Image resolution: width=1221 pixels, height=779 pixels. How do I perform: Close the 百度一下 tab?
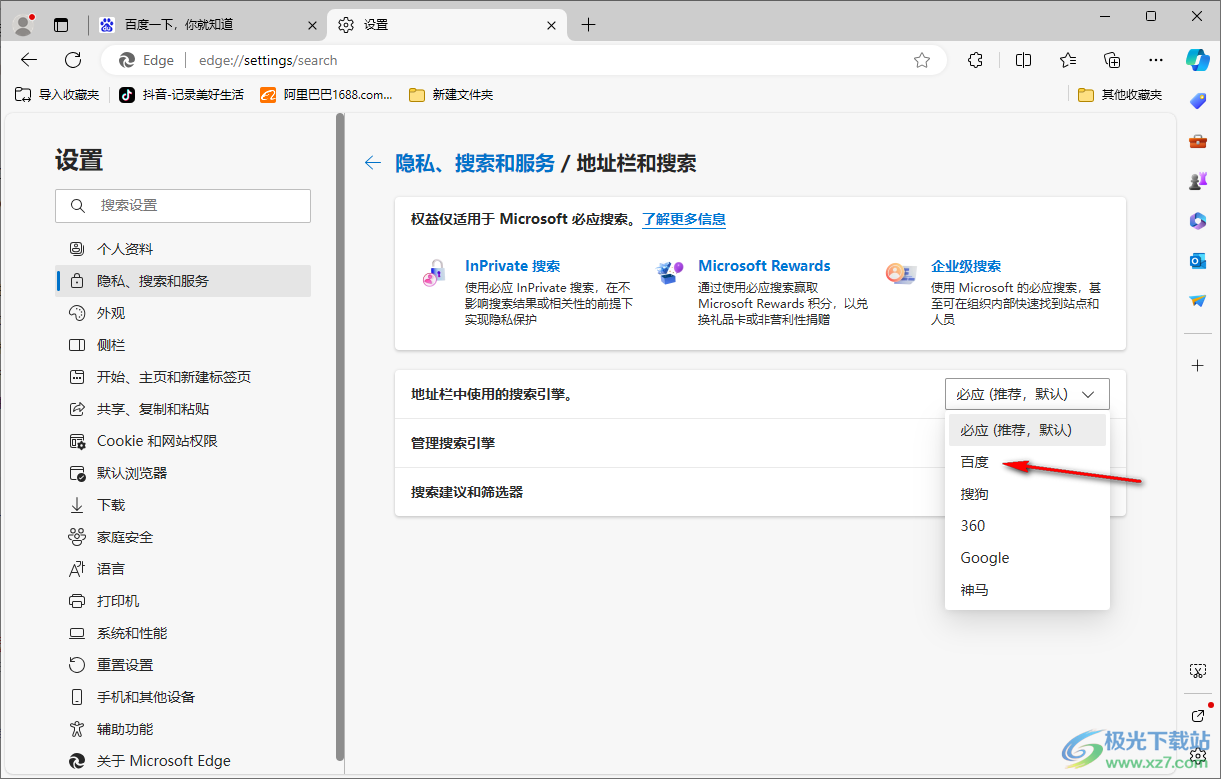pyautogui.click(x=313, y=25)
